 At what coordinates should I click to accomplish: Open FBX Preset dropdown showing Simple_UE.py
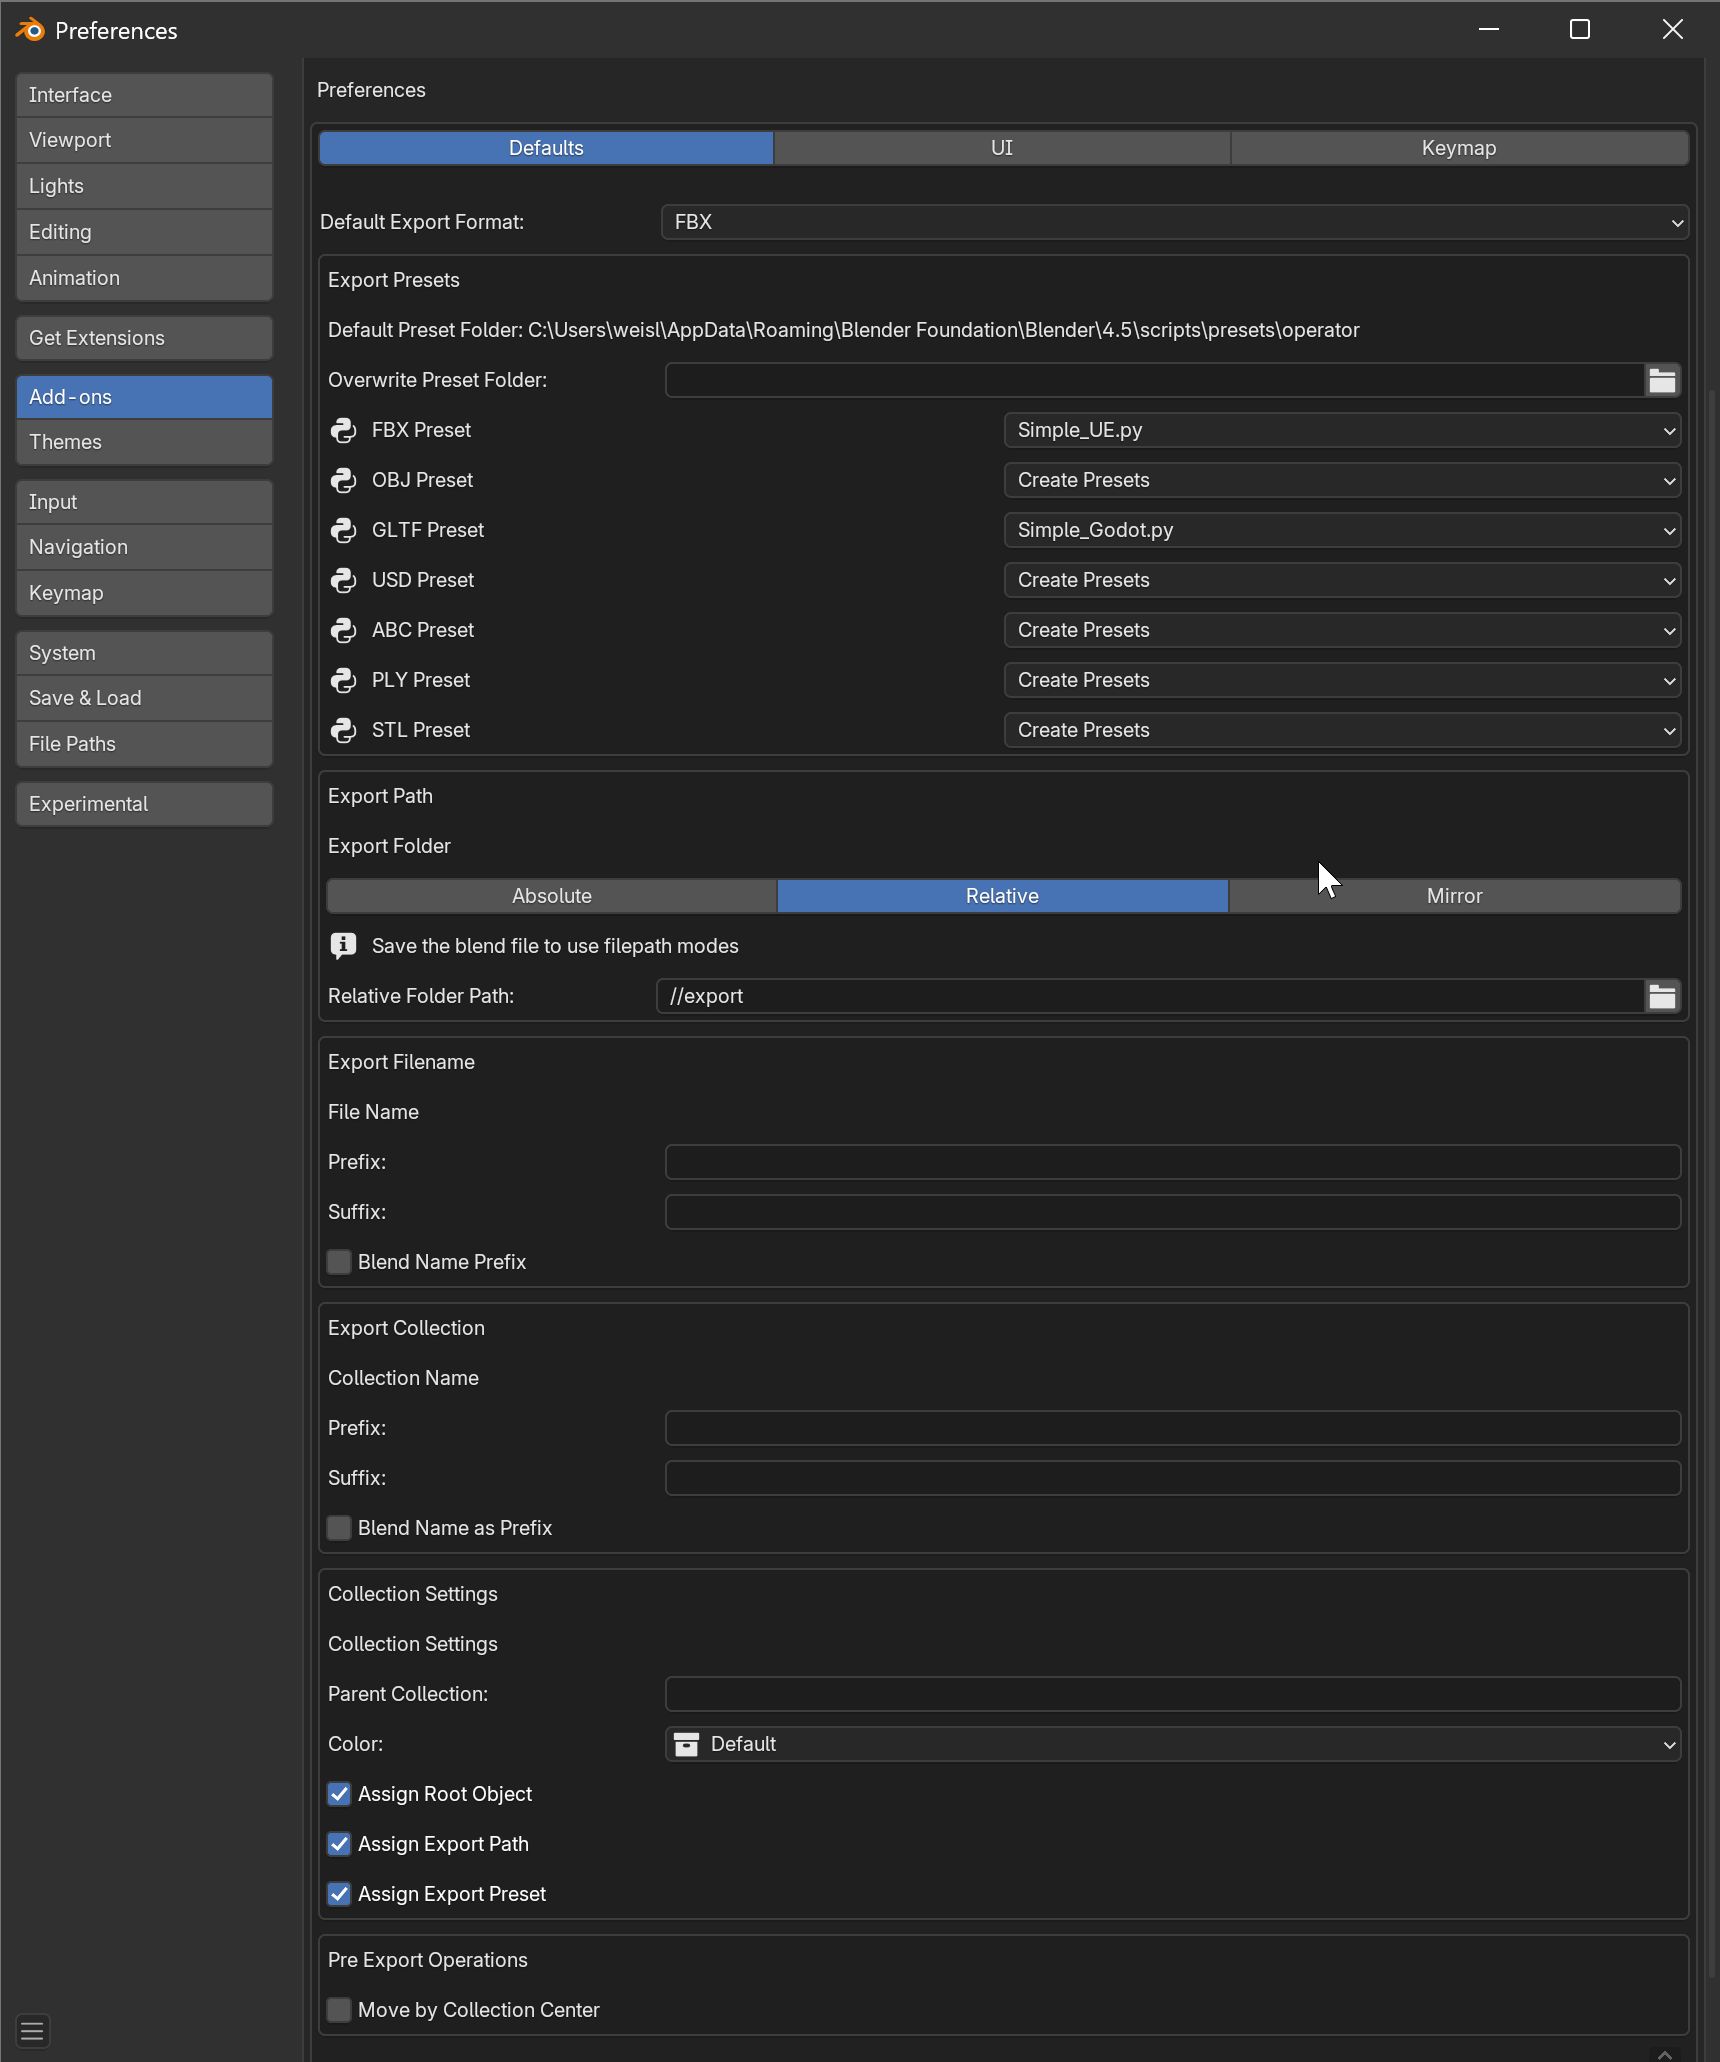pyautogui.click(x=1342, y=430)
